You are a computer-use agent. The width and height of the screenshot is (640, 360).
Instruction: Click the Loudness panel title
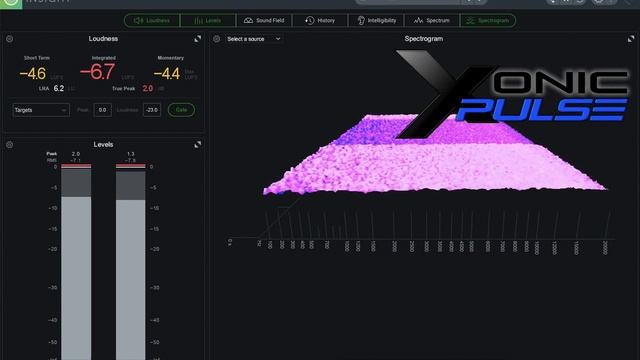(x=103, y=39)
